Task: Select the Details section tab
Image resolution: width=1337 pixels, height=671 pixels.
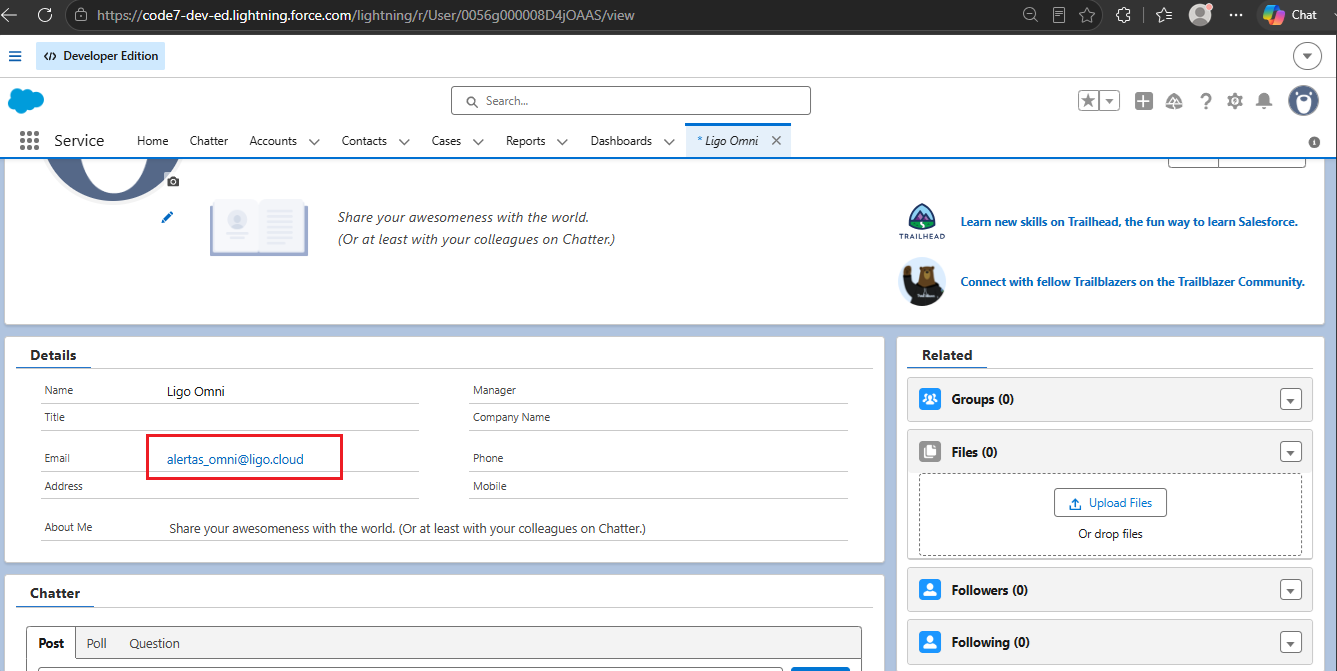Action: click(x=53, y=355)
